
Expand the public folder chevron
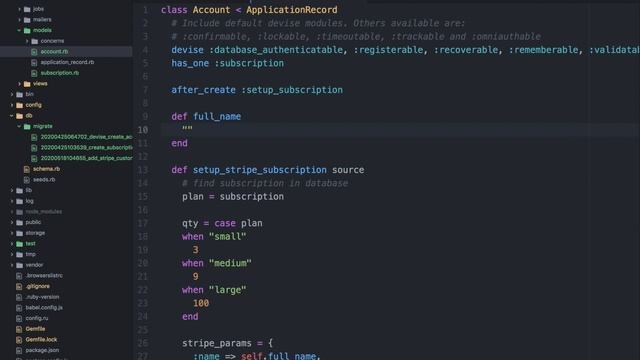12,222
